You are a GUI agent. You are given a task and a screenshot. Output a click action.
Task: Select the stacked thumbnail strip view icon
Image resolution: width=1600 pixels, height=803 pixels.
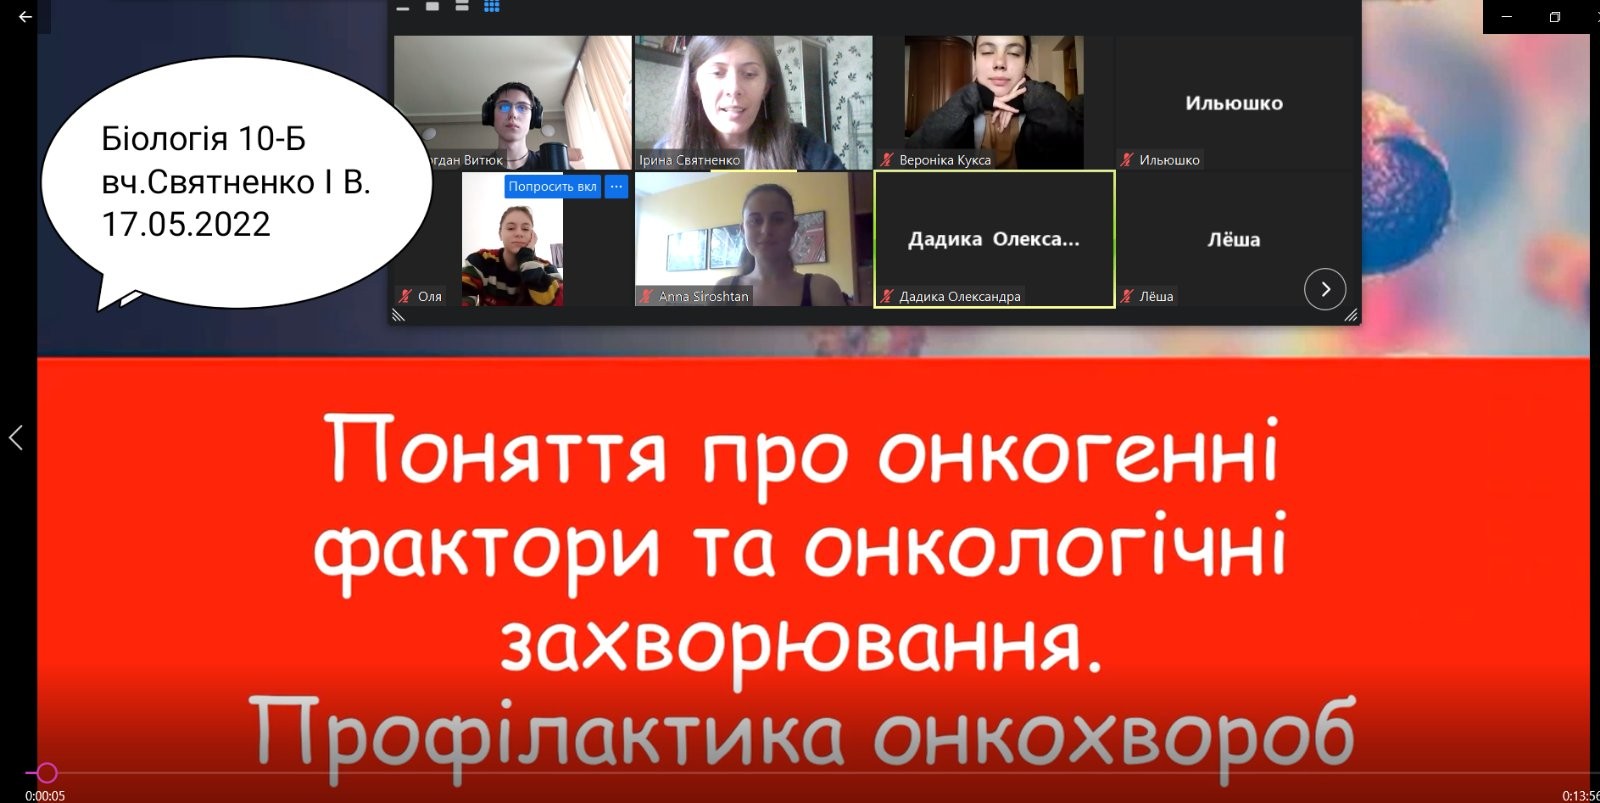tap(462, 6)
